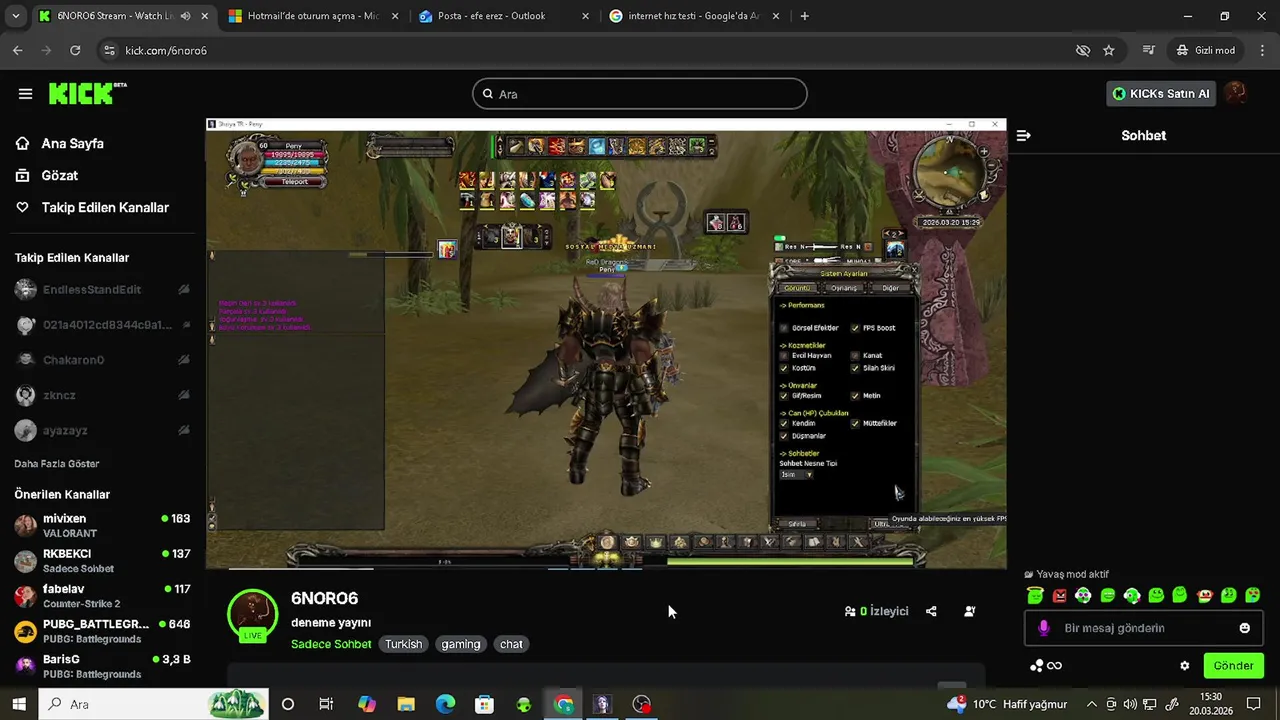The width and height of the screenshot is (1280, 720).
Task: Mute the tab audio speaker icon
Action: 185,16
